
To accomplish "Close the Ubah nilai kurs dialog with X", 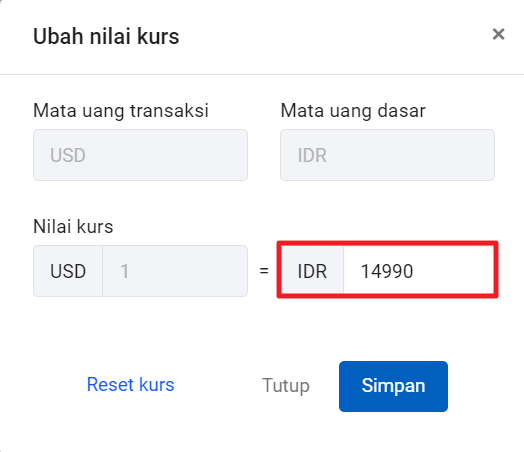I will point(498,34).
